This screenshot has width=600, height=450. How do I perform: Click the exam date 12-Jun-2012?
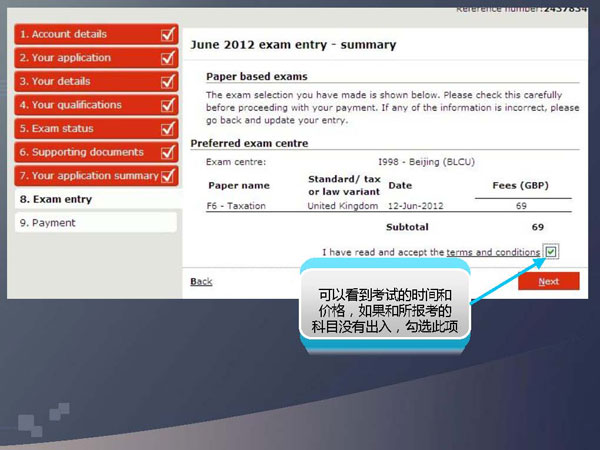tap(414, 205)
